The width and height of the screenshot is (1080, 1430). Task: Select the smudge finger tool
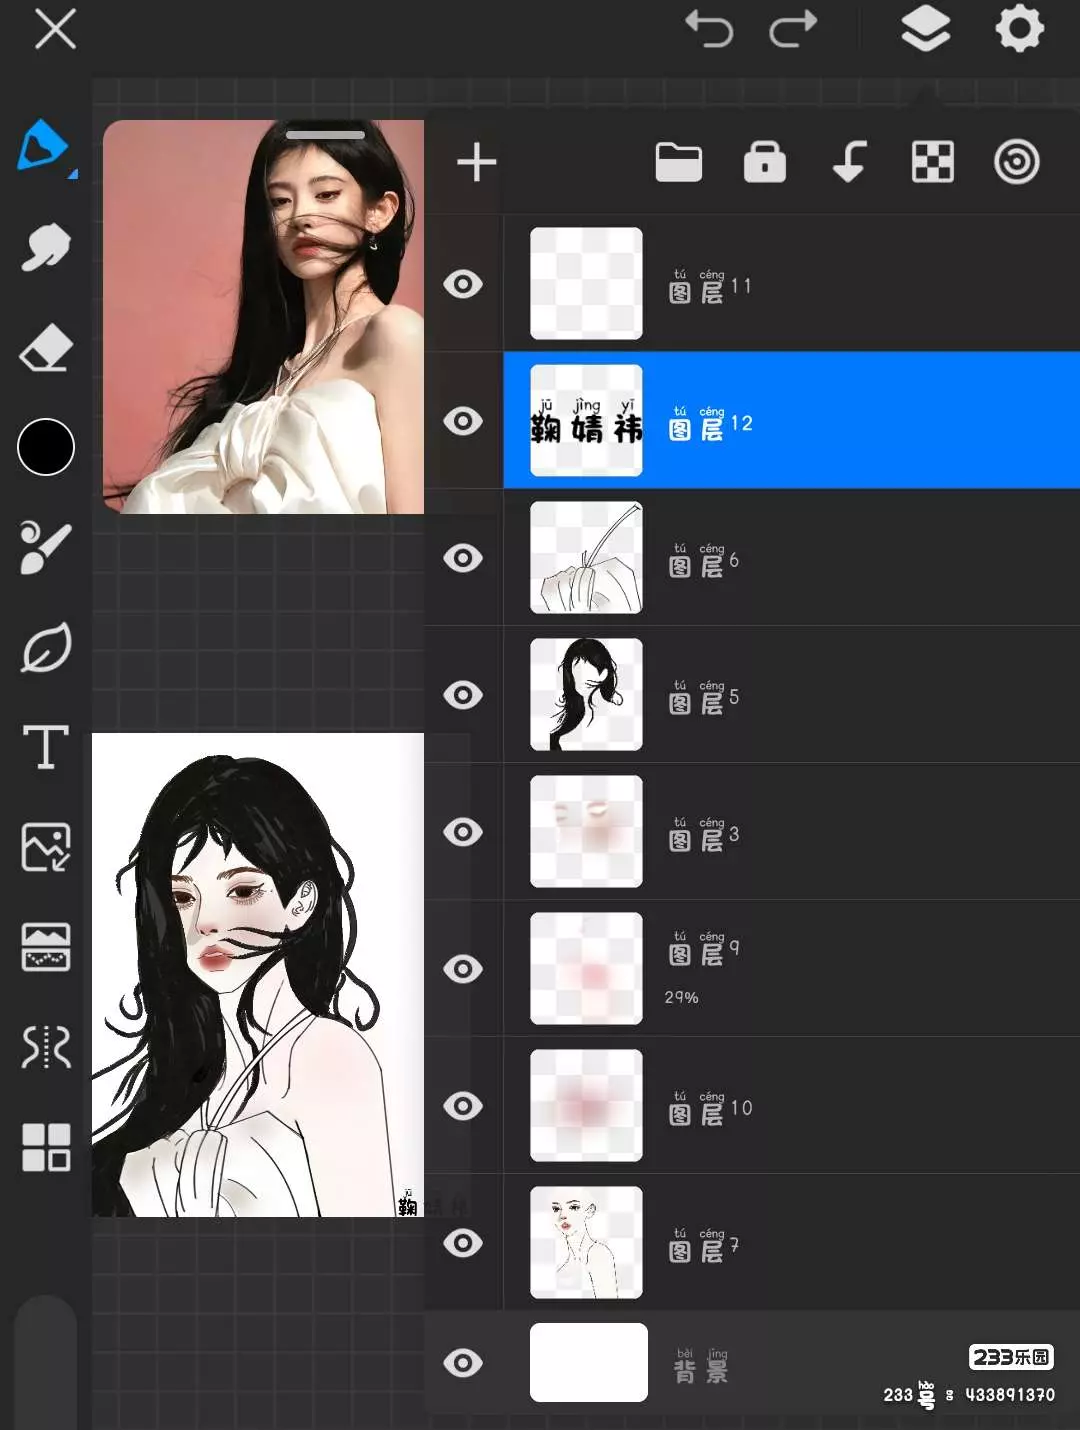pyautogui.click(x=45, y=247)
